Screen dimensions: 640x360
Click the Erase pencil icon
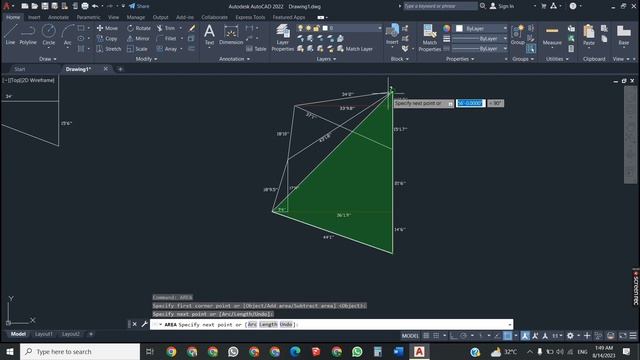(191, 28)
